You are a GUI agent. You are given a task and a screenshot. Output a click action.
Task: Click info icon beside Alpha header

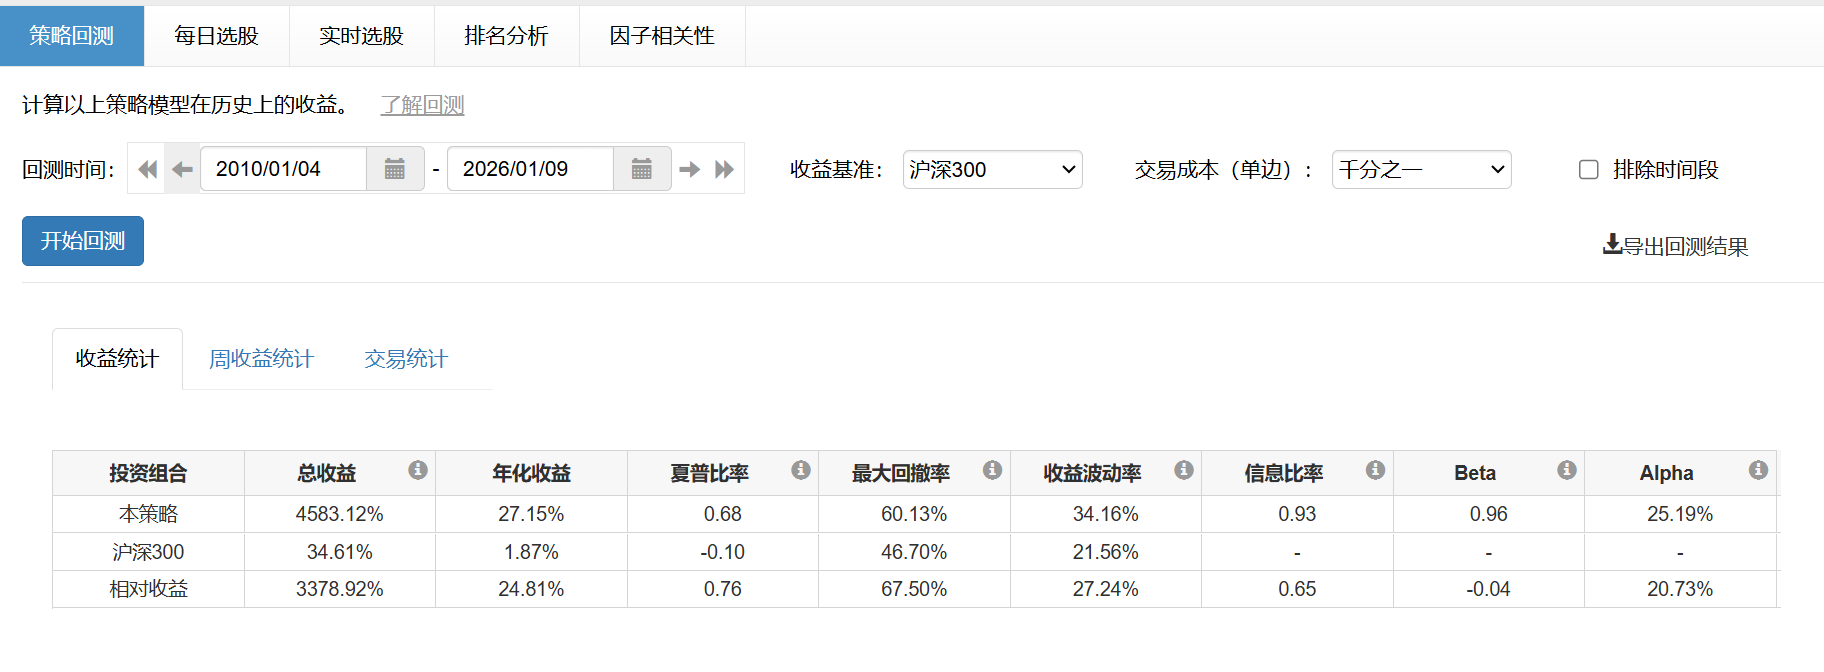(x=1758, y=470)
